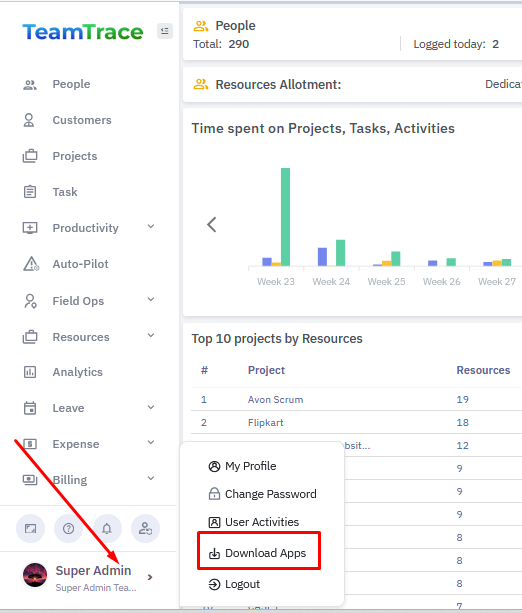Click the Super Admin avatar picture
The width and height of the screenshot is (522, 613).
35,575
